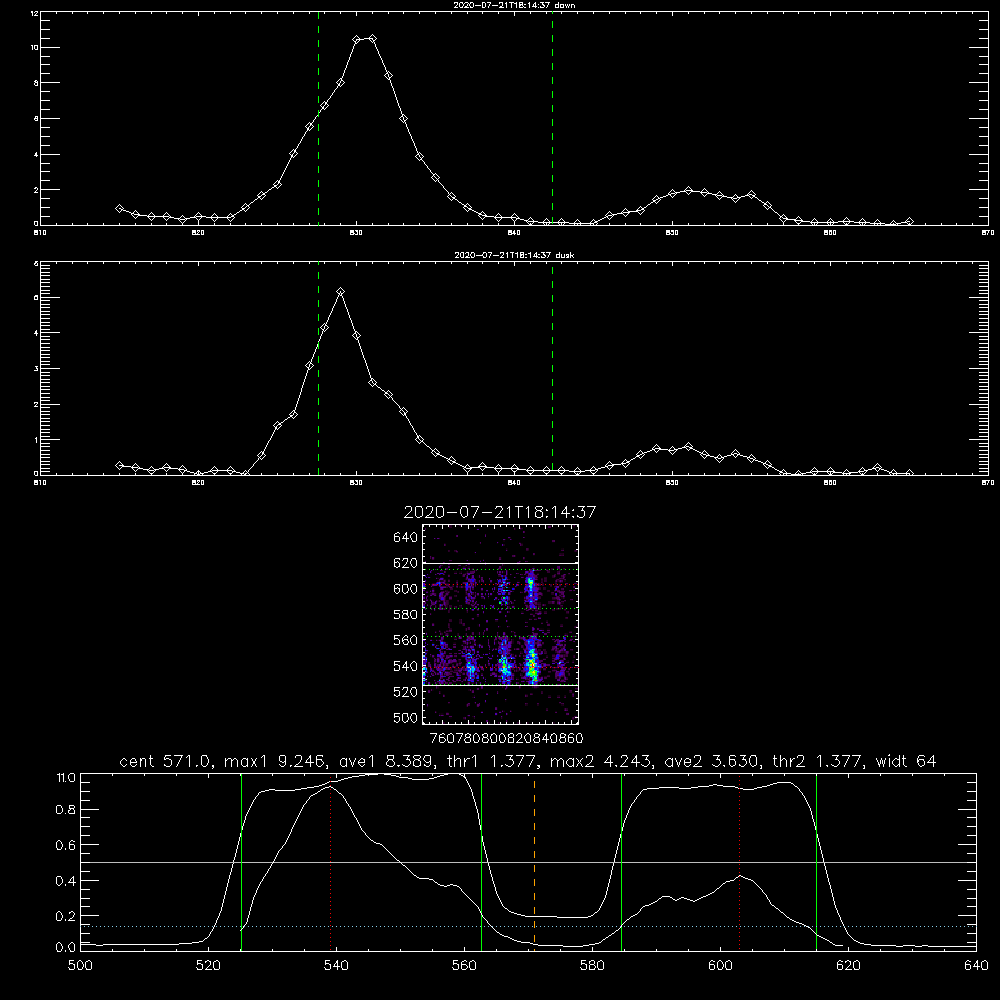
Task: Click the "0.0" label on bottom plot y-axis
Action: point(66,948)
